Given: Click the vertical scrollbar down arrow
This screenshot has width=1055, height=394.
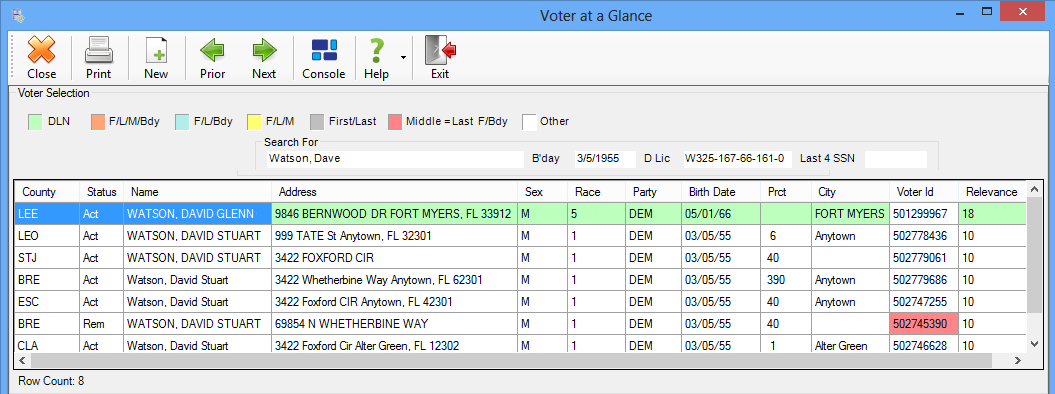Looking at the screenshot, I should point(1034,344).
